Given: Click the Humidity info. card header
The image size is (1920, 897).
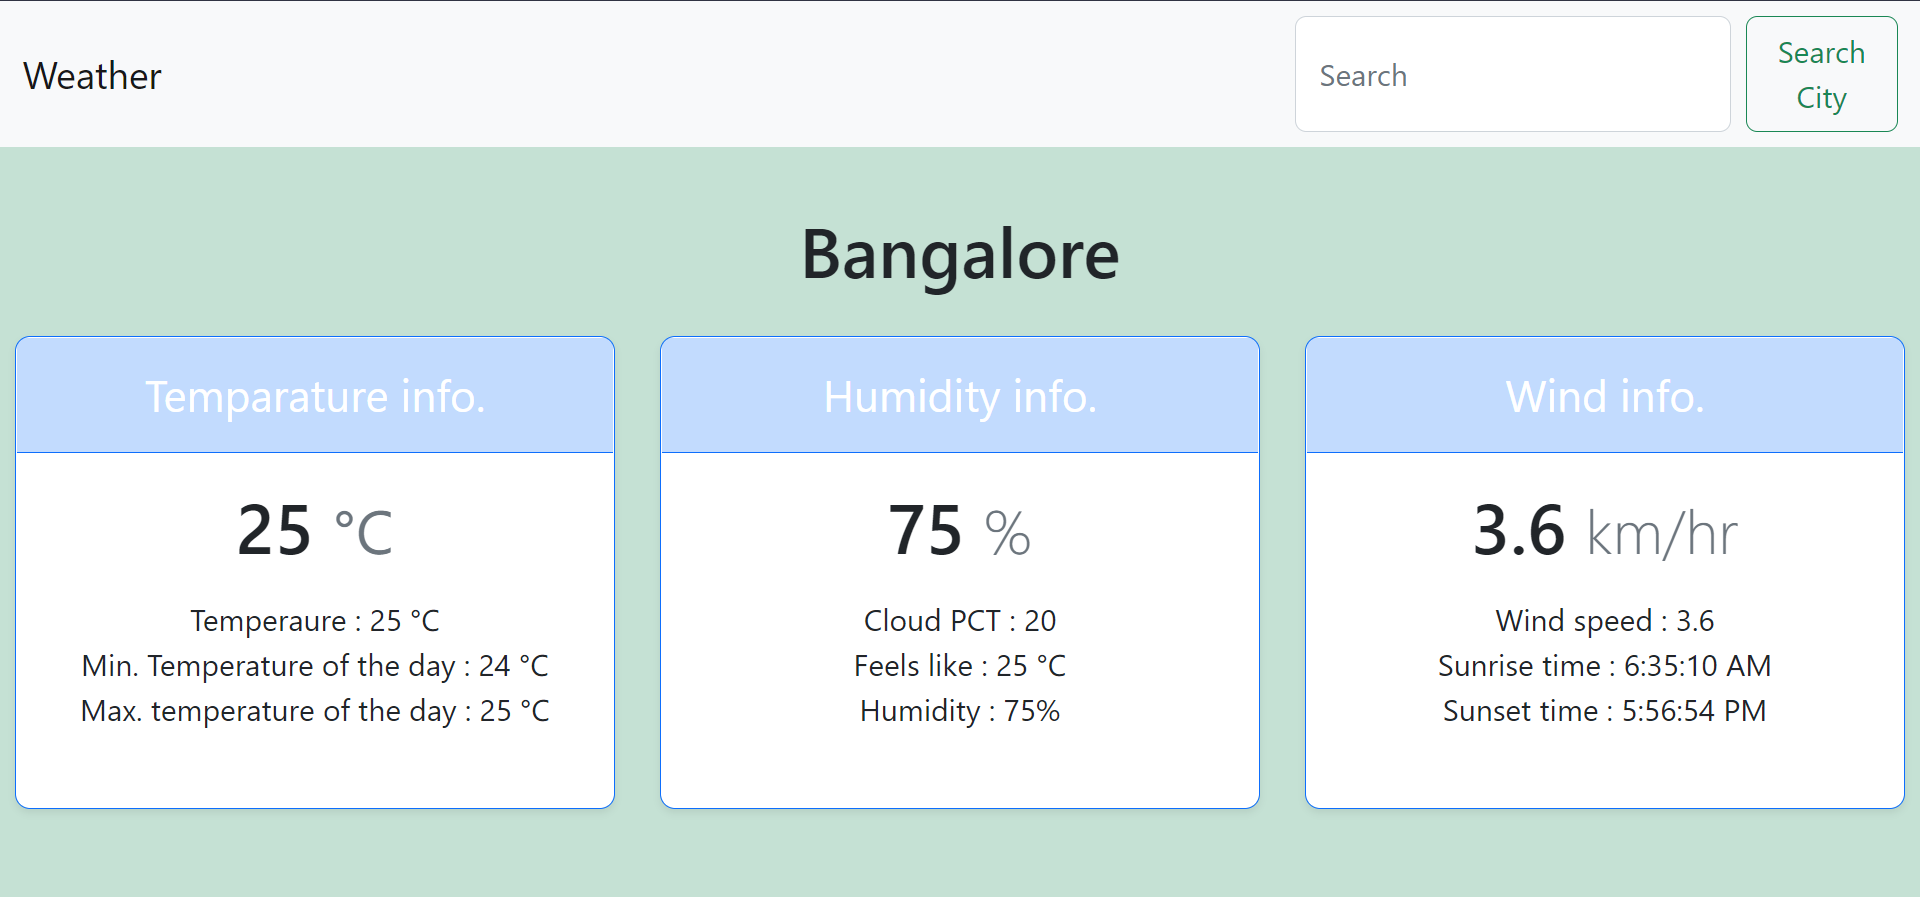Looking at the screenshot, I should pos(959,395).
